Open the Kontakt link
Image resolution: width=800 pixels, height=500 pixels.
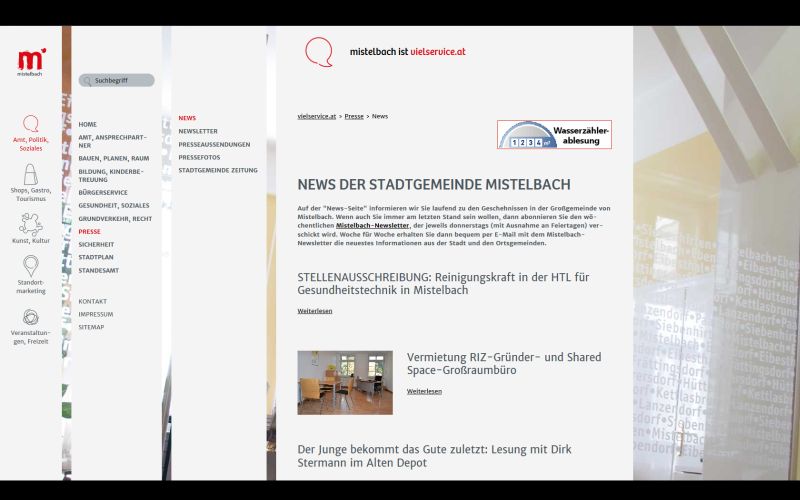92,302
